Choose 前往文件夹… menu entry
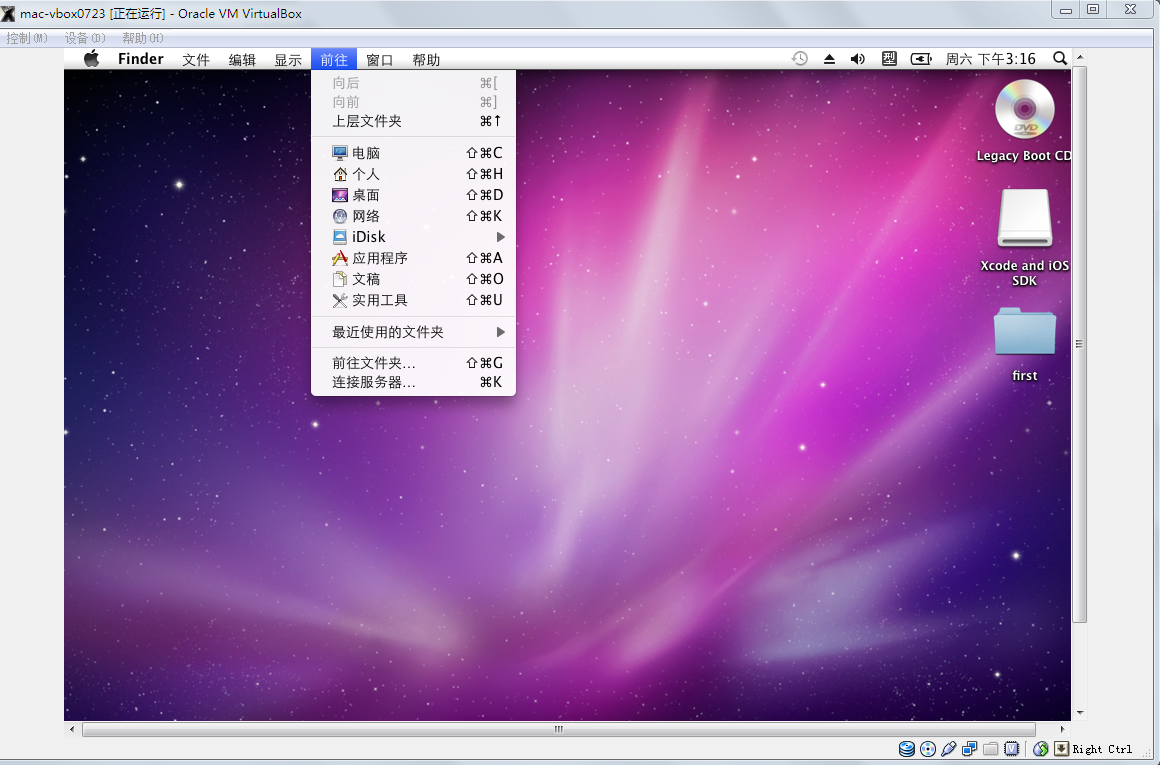This screenshot has width=1160, height=765. click(414, 363)
